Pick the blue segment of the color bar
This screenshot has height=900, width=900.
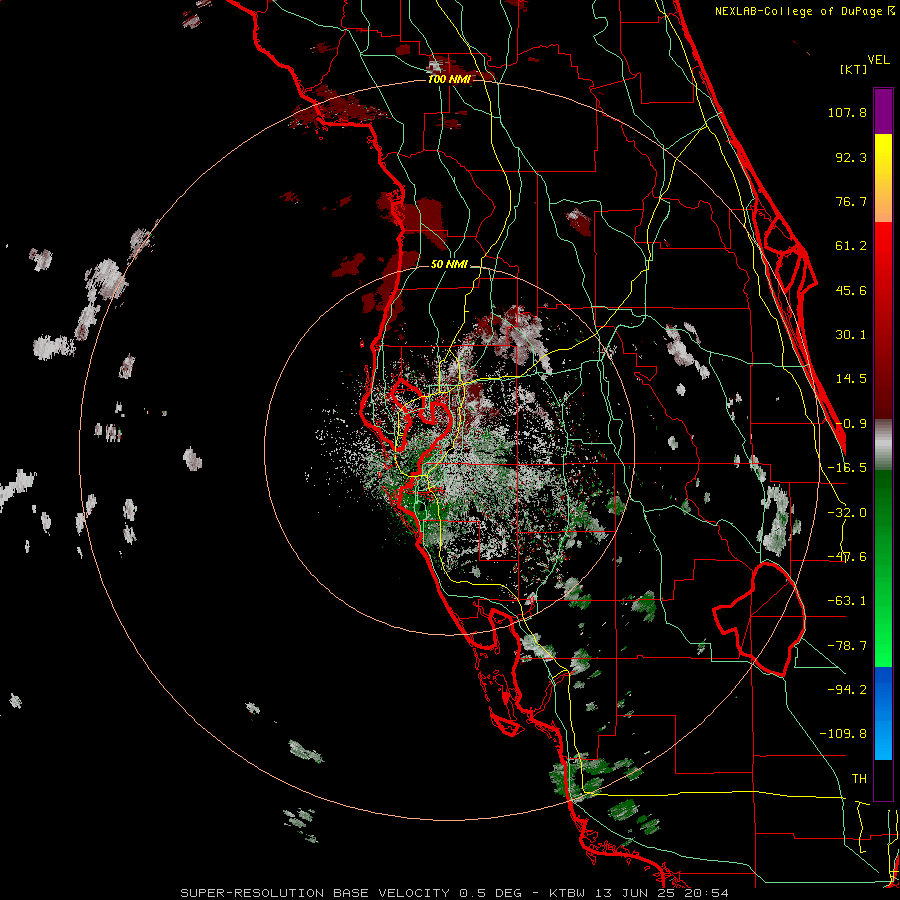(x=883, y=713)
